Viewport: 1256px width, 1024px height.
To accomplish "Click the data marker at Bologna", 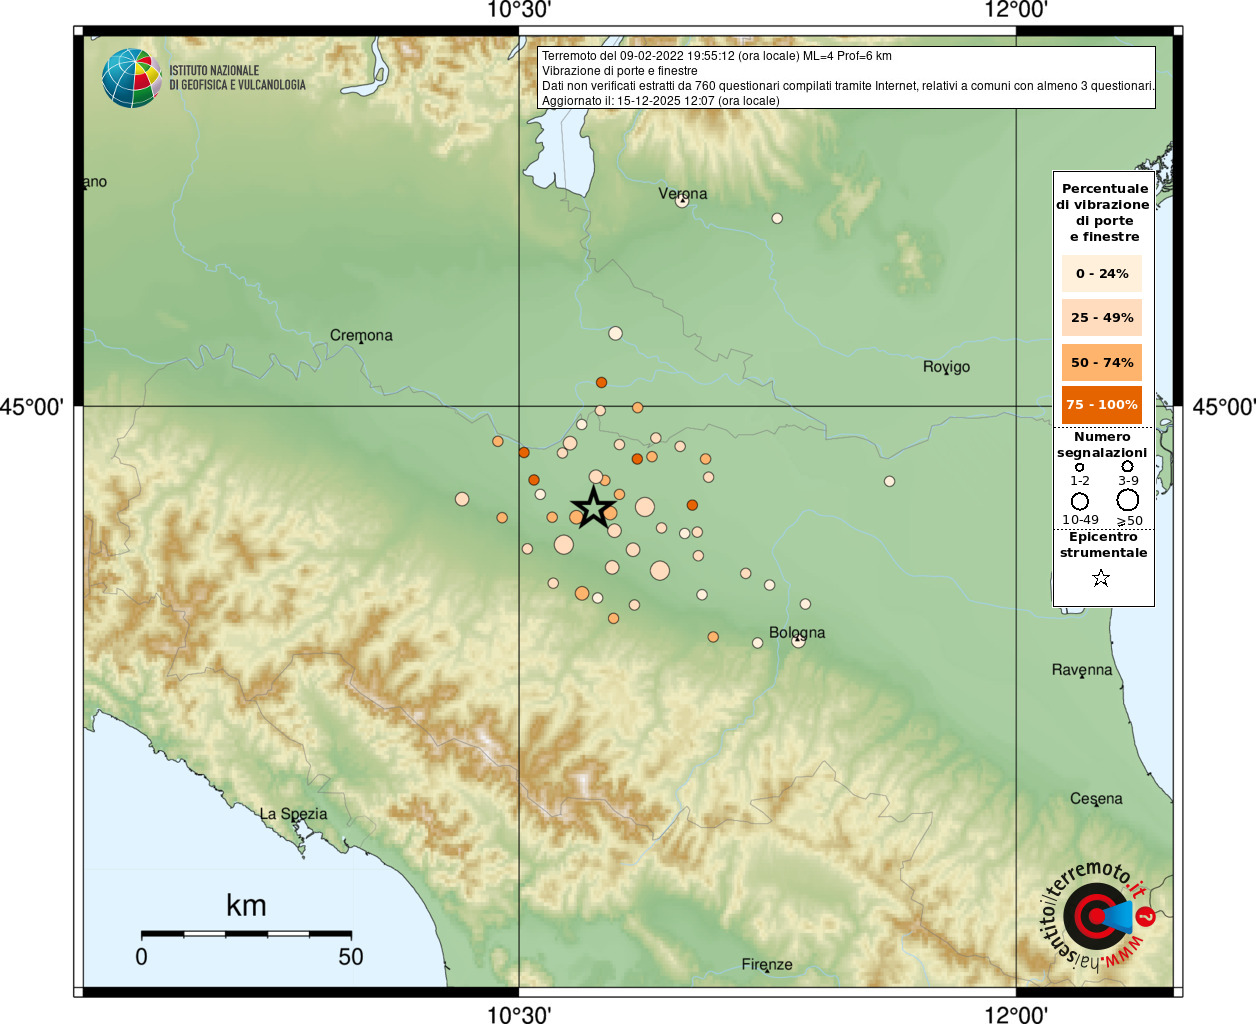I will pyautogui.click(x=798, y=641).
